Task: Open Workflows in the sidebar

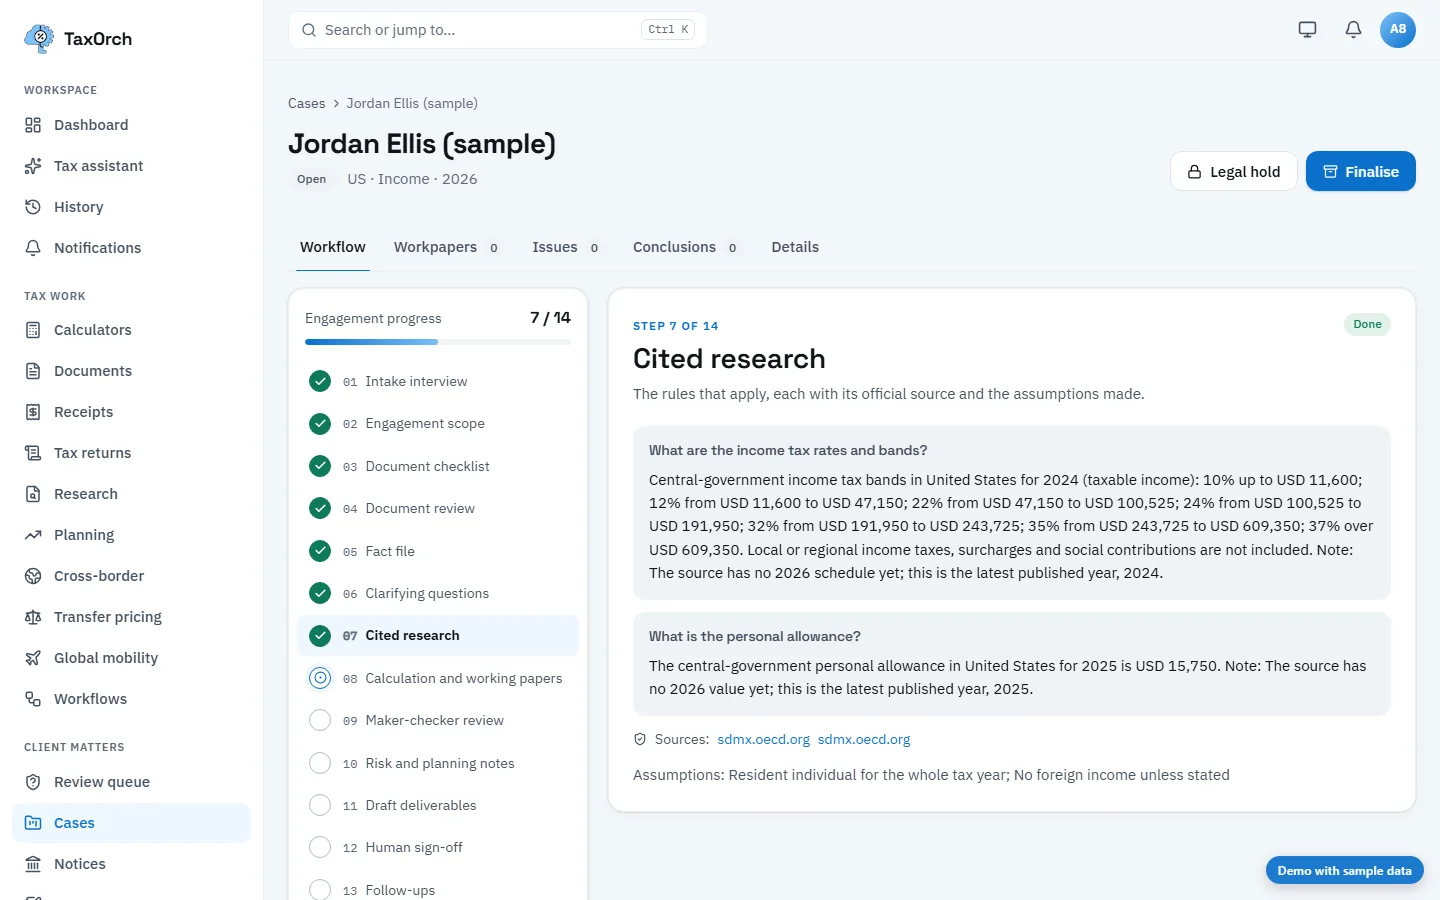Action: tap(131, 699)
